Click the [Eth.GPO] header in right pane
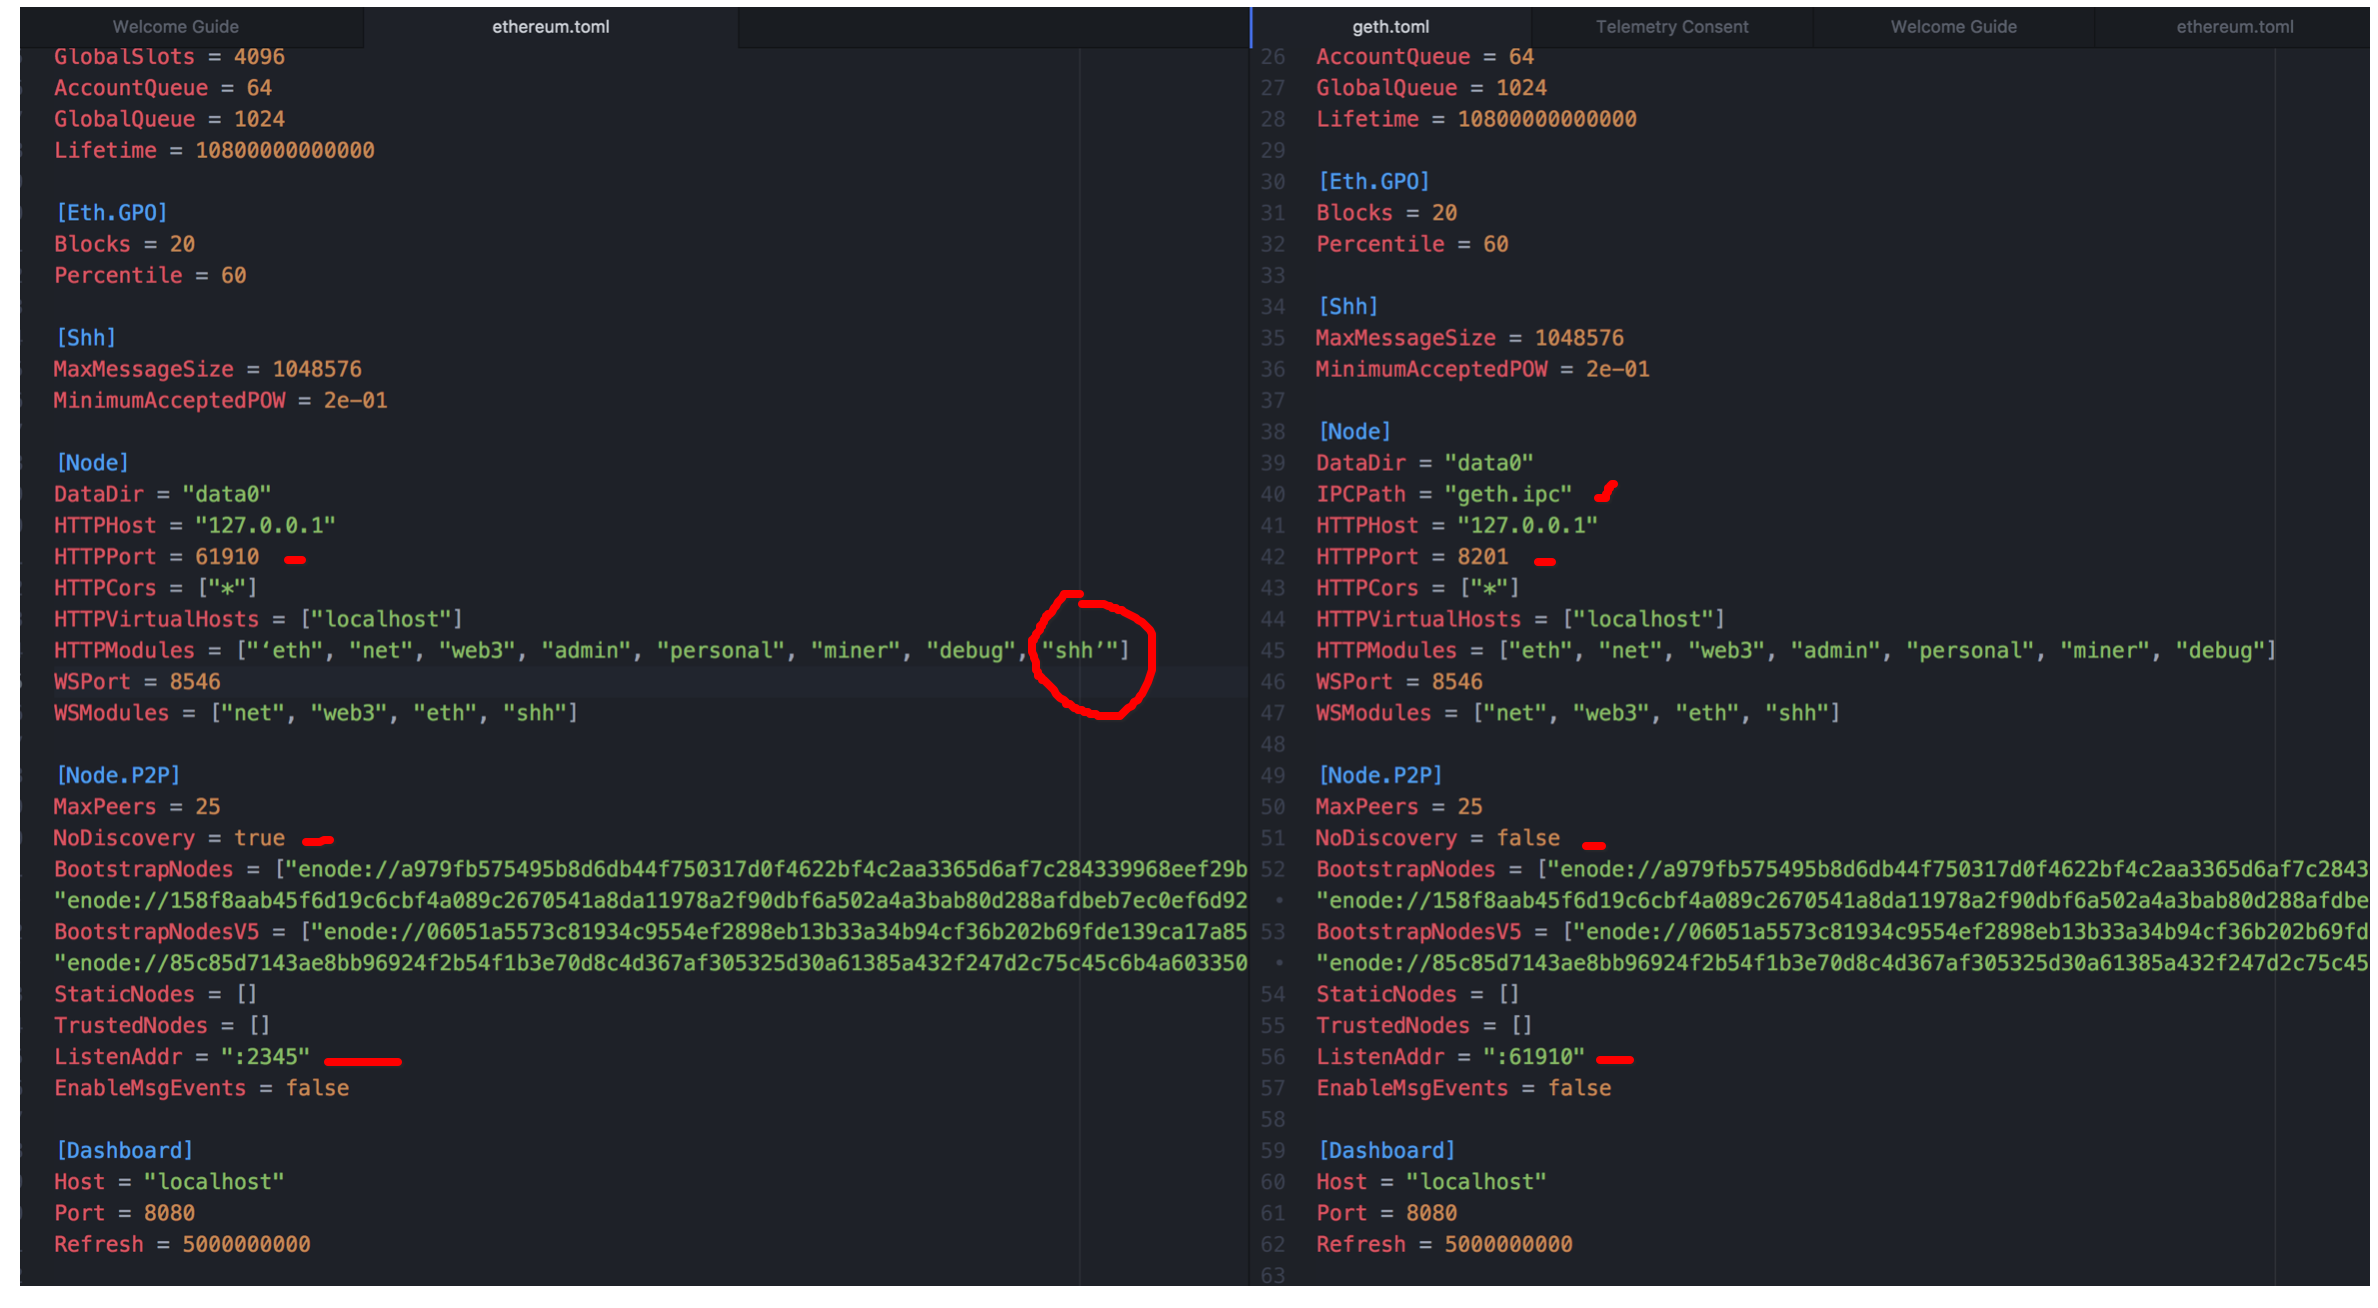The width and height of the screenshot is (2378, 1308). [1373, 182]
